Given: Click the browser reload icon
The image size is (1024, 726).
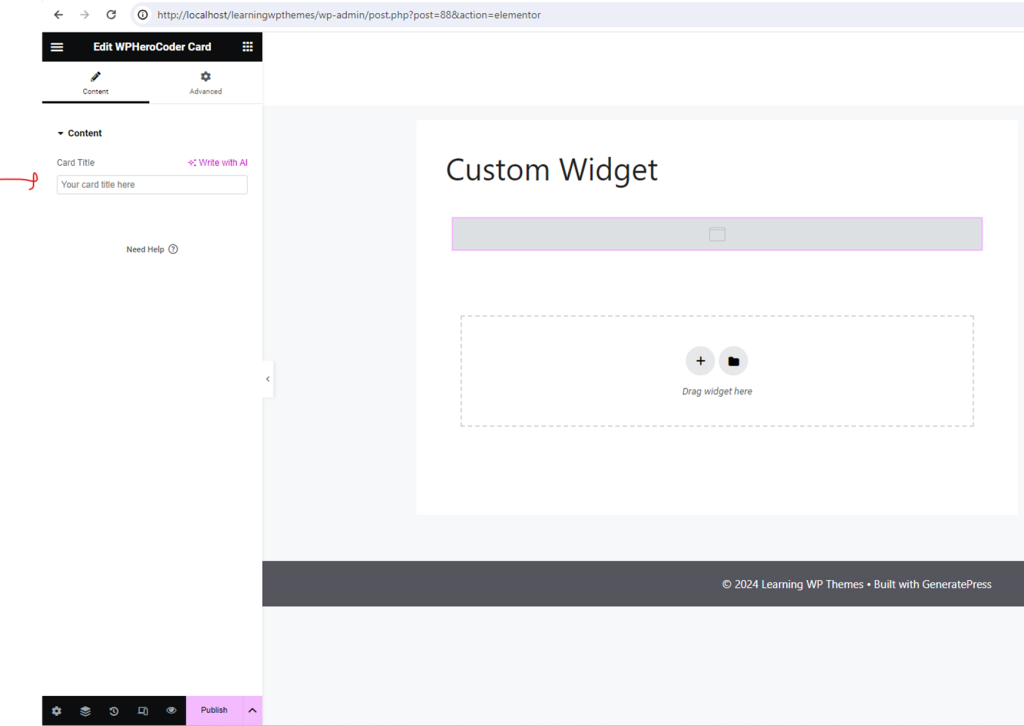Looking at the screenshot, I should pyautogui.click(x=110, y=14).
